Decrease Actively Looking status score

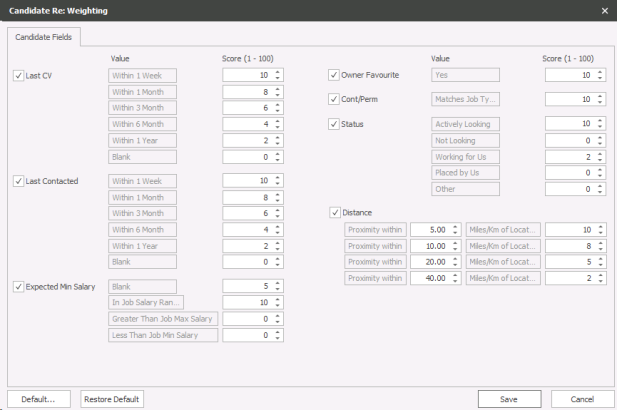(x=600, y=127)
